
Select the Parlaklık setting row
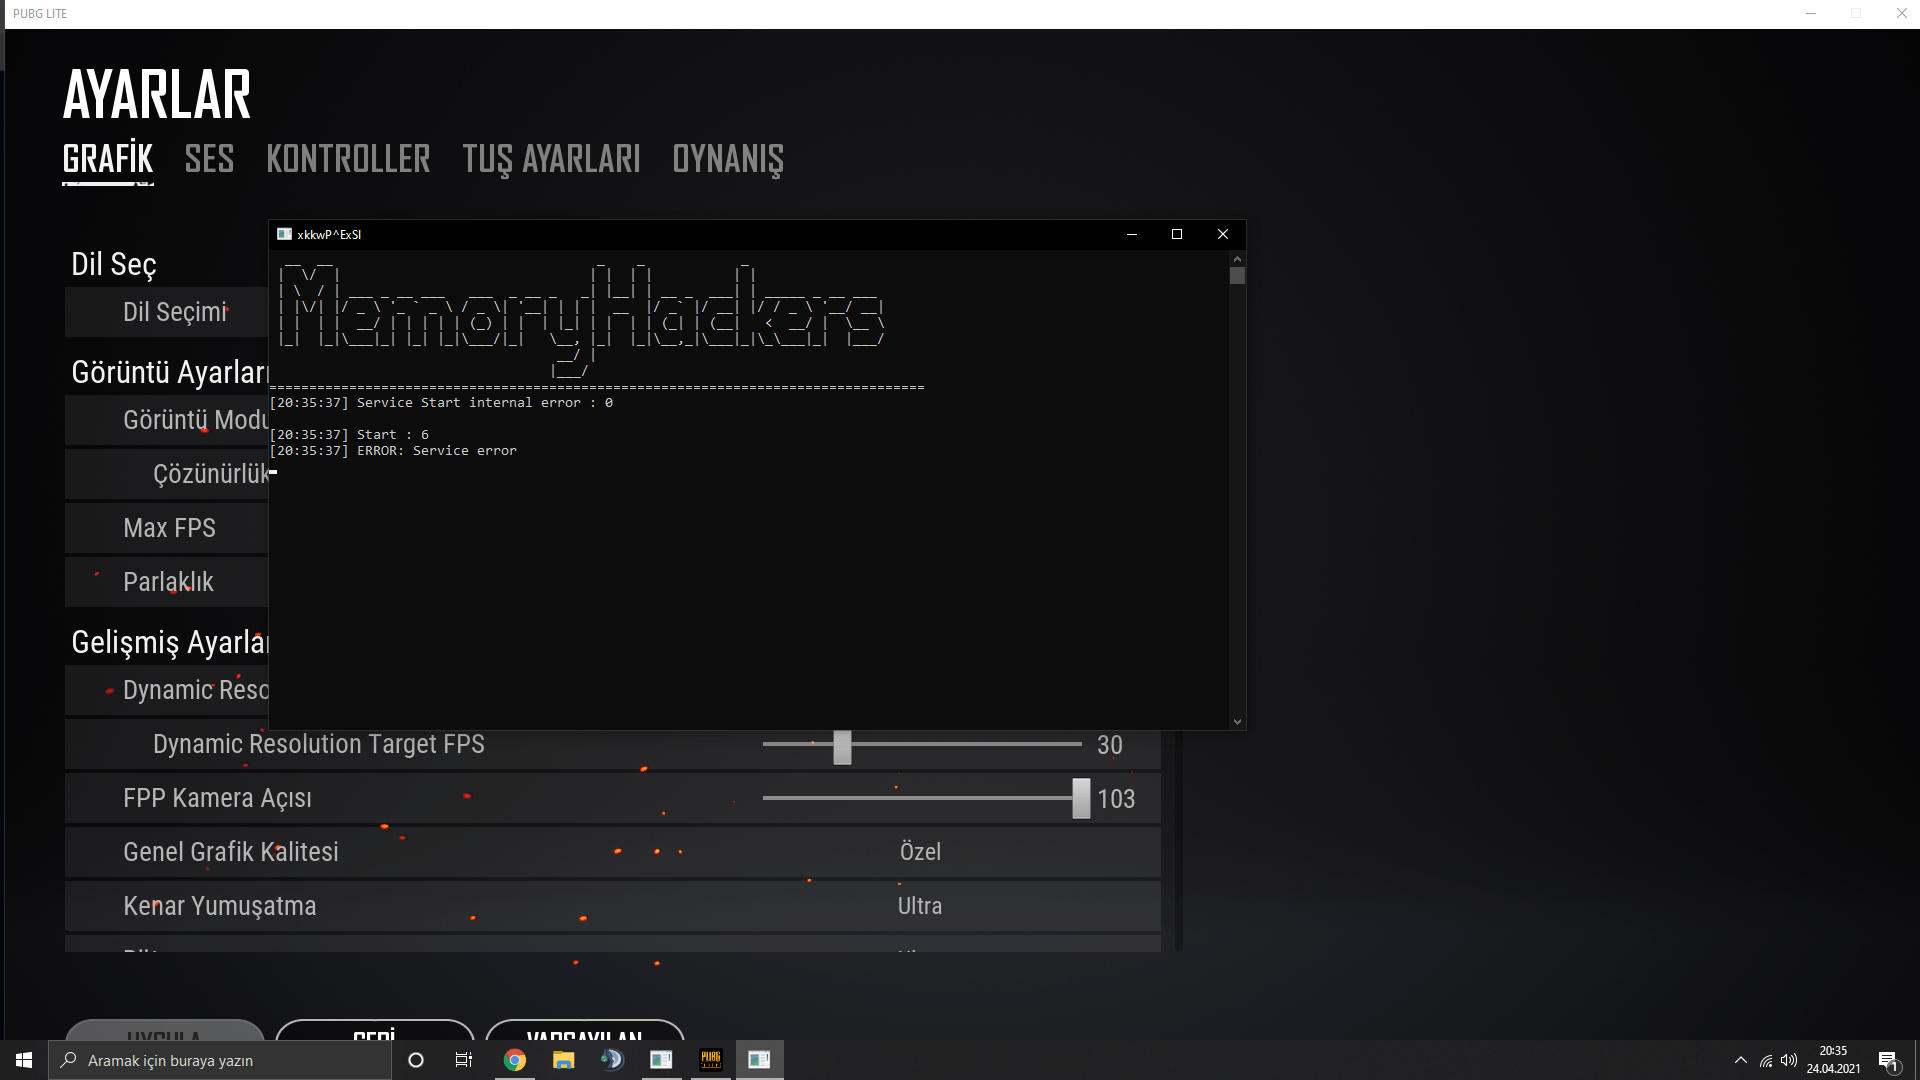(167, 582)
